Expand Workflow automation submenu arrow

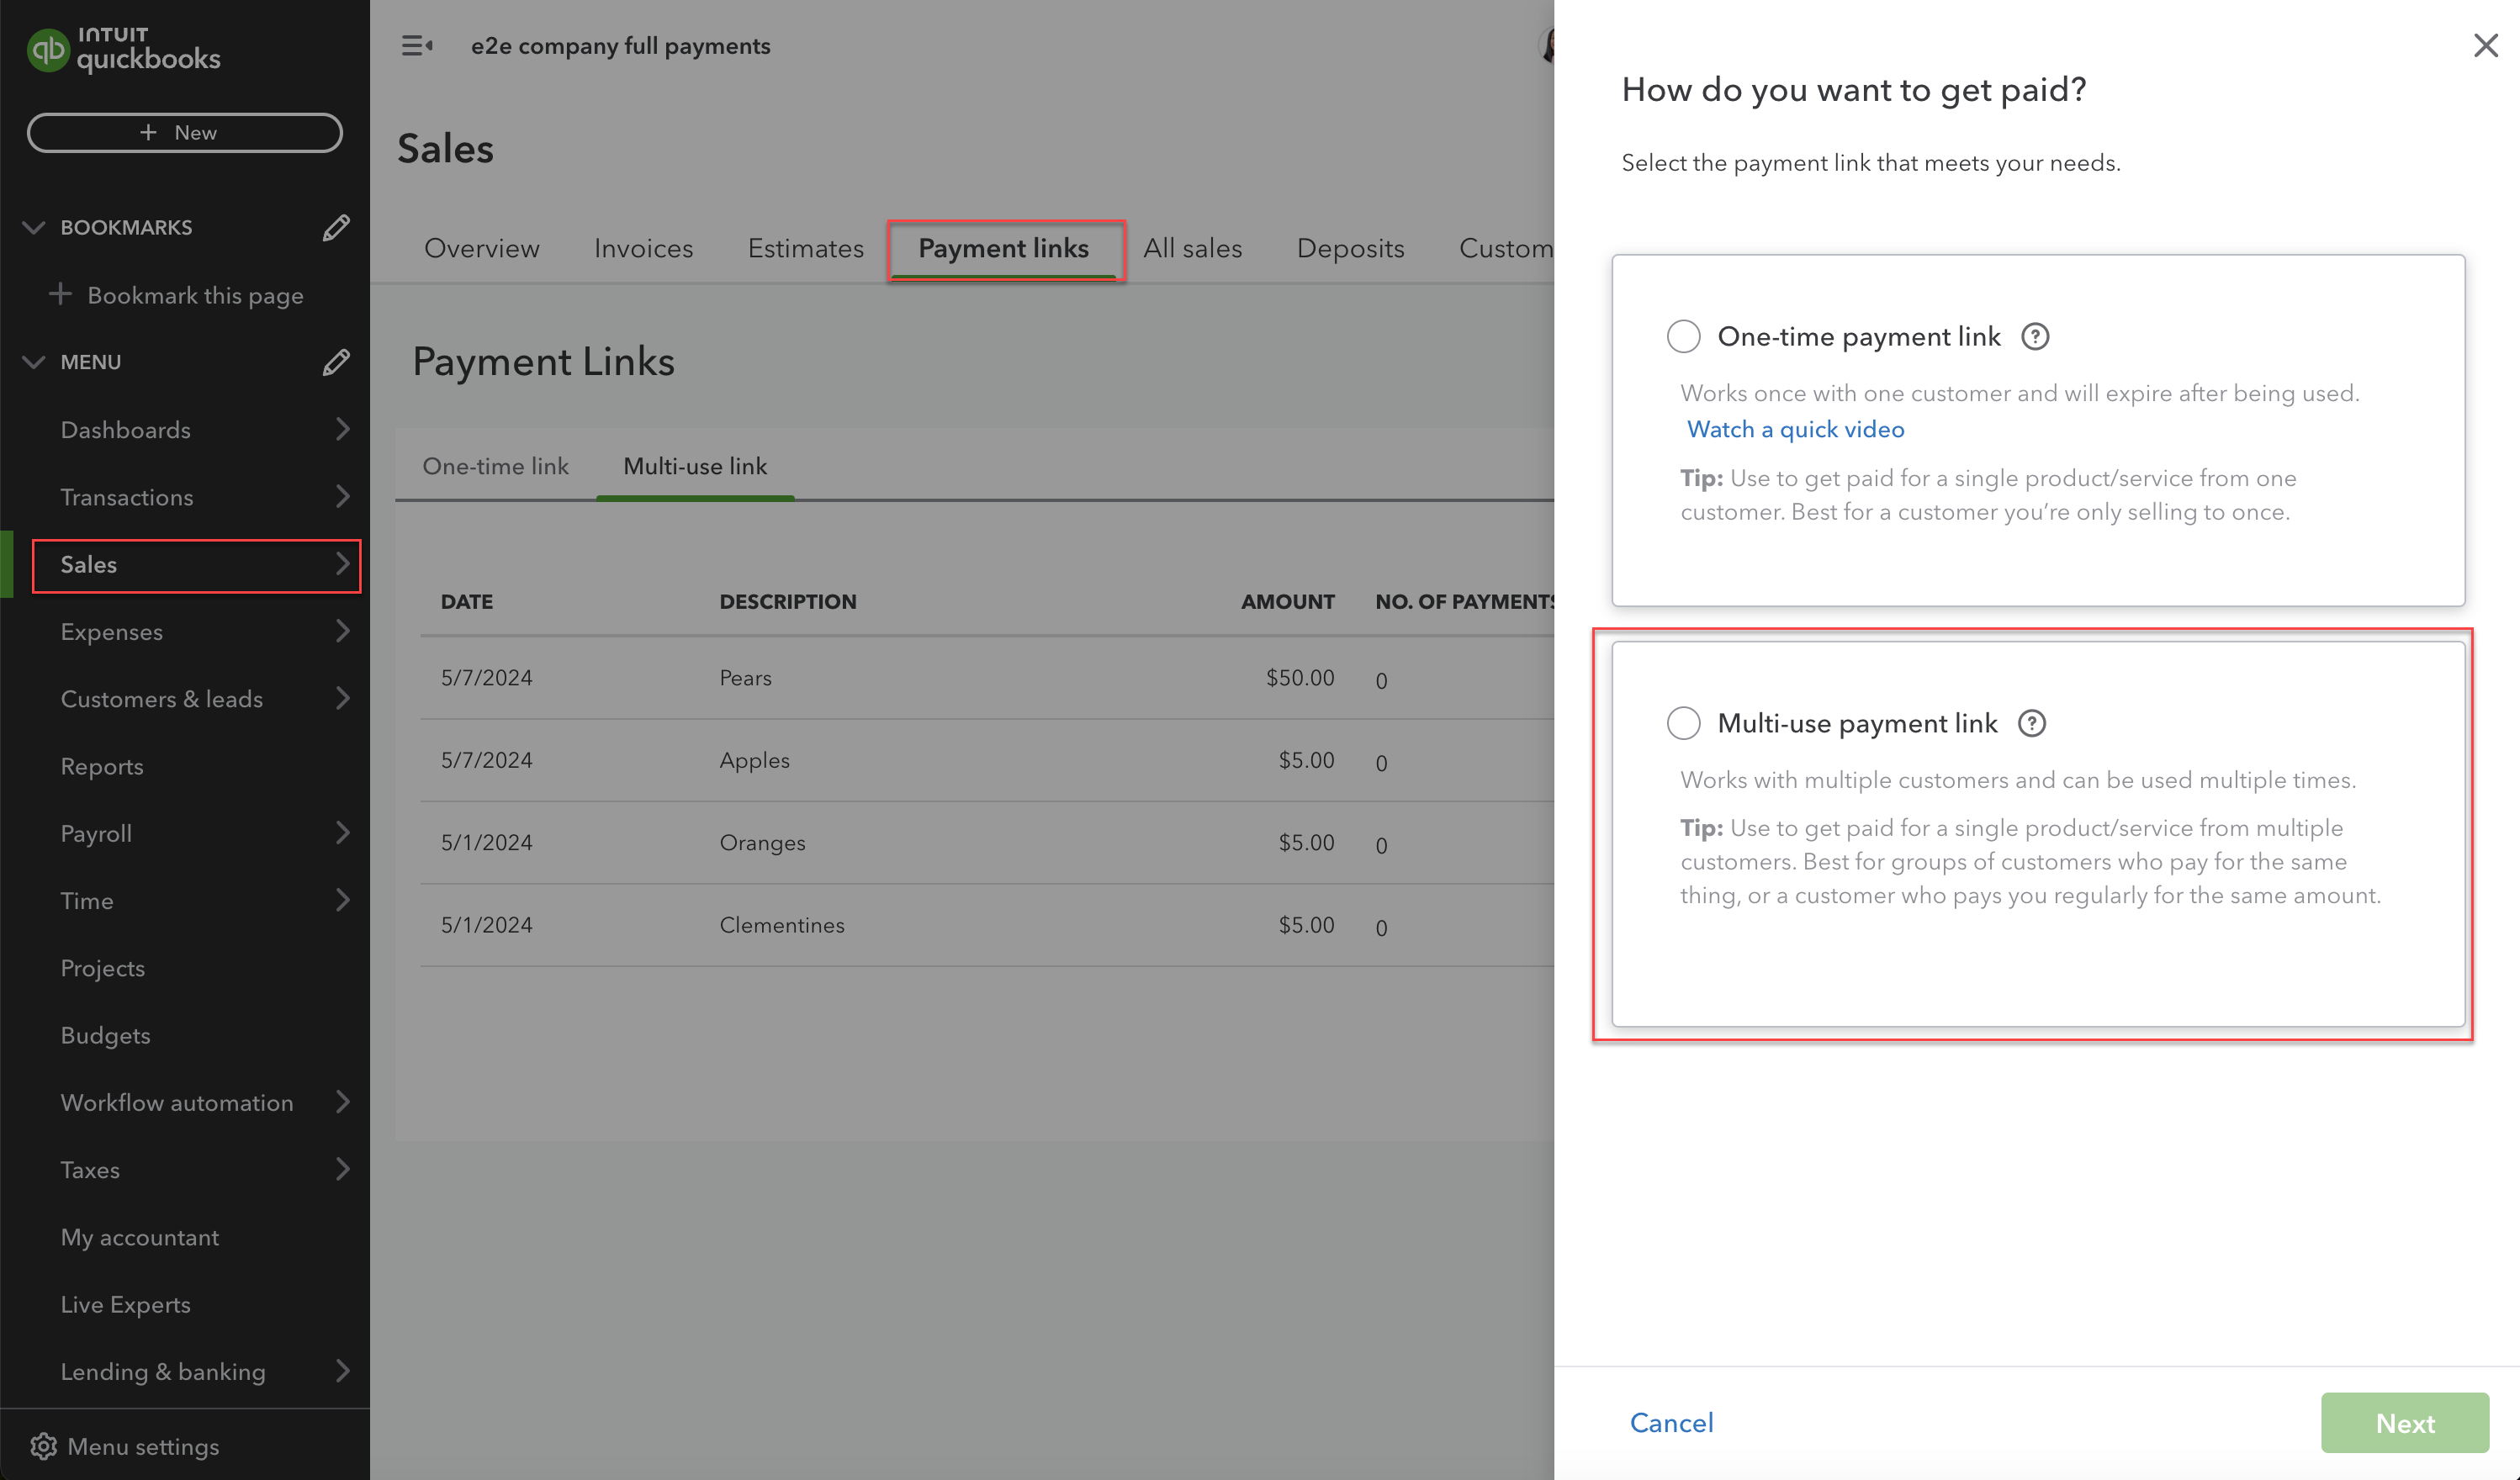pyautogui.click(x=343, y=1102)
